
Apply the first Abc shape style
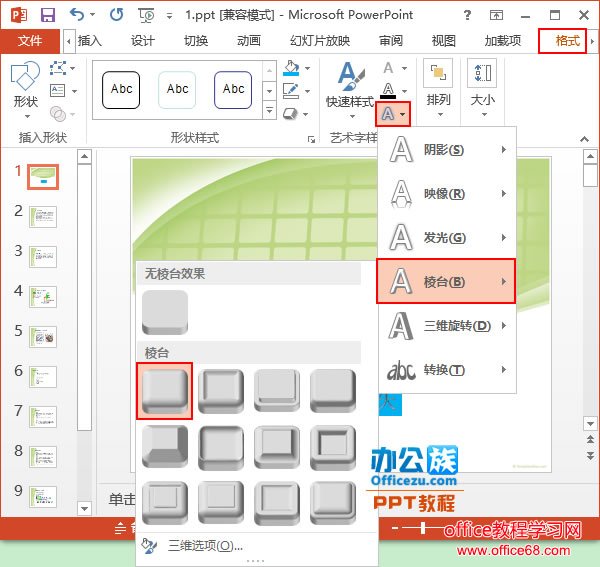(x=121, y=90)
